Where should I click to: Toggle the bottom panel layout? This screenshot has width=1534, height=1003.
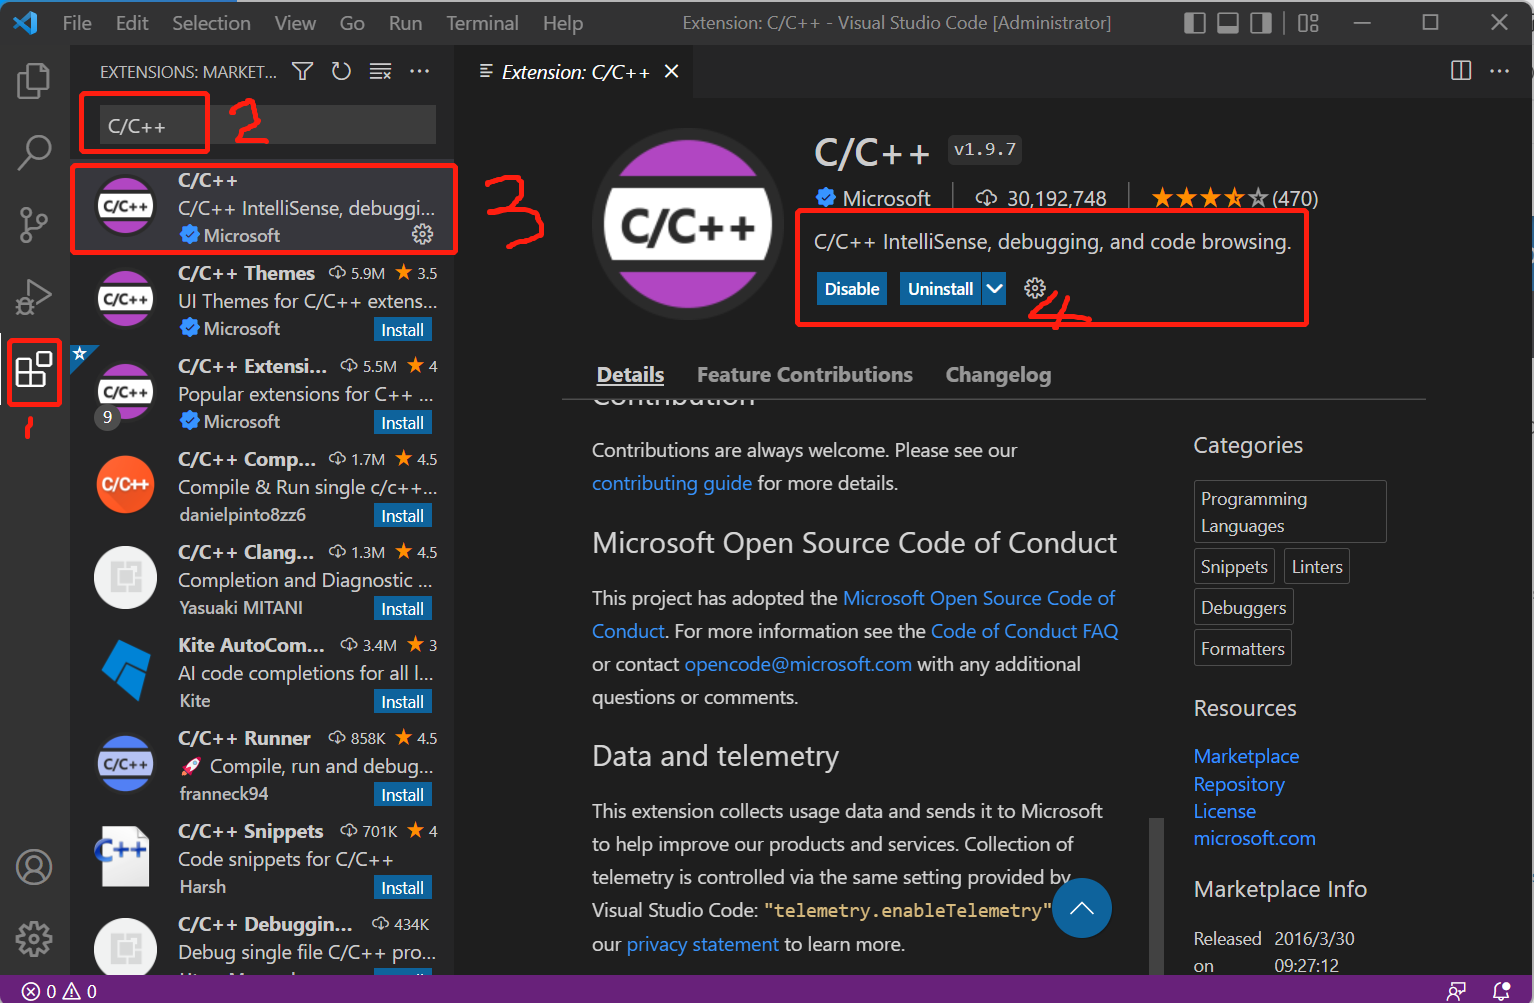[1228, 23]
